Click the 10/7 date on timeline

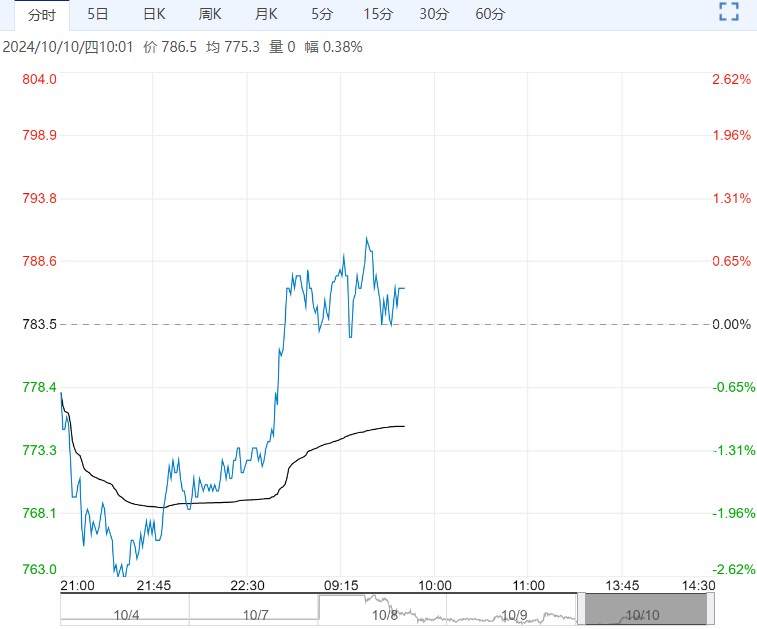point(255,615)
